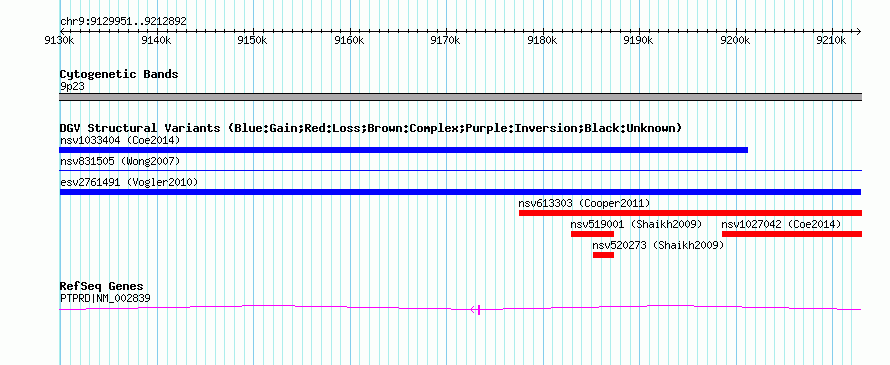Screen dimensions: 890x365
Task: Click the DGV Structural Variants track title
Action: [371, 128]
